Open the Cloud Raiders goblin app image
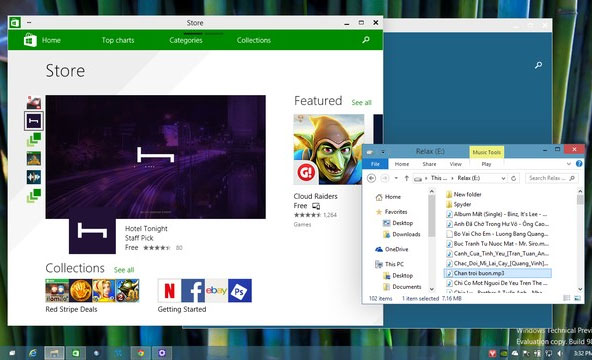 click(329, 149)
